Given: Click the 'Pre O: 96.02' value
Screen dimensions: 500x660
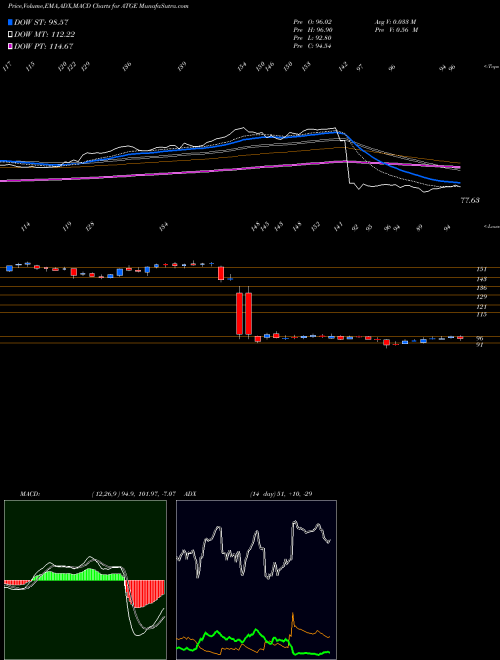Looking at the screenshot, I should click(313, 22).
